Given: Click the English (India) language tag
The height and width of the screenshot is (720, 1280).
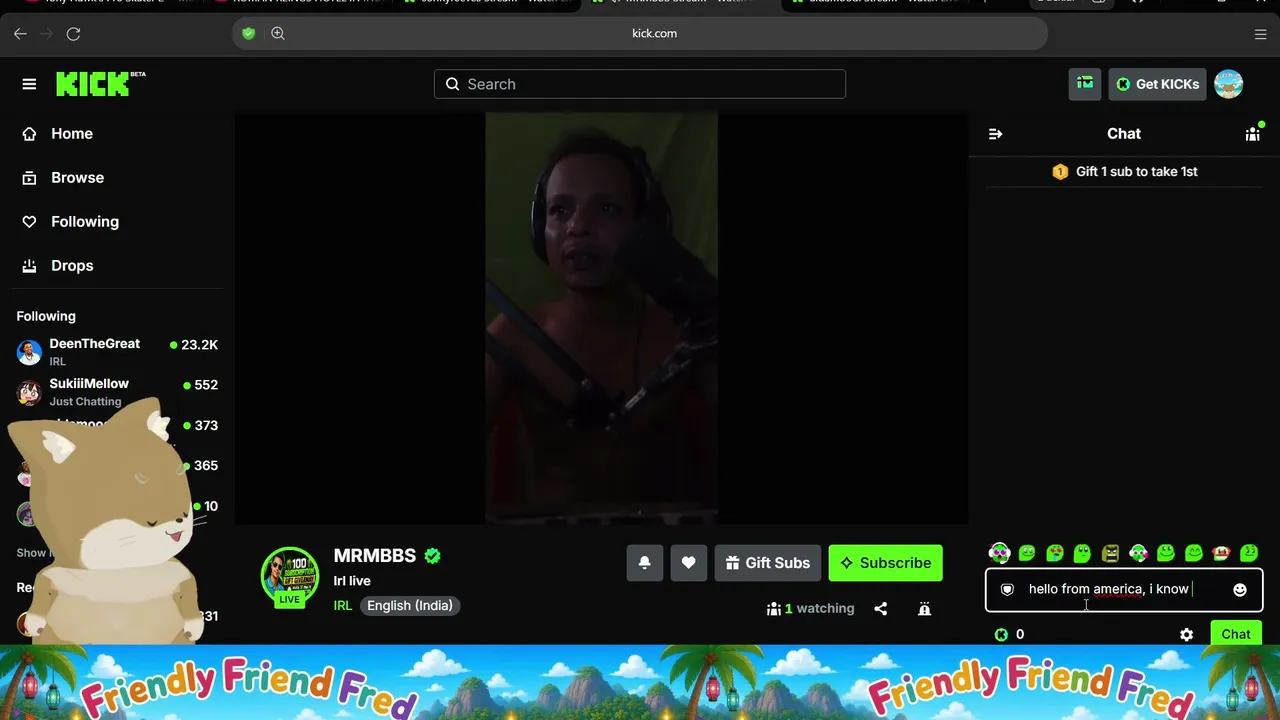Looking at the screenshot, I should pyautogui.click(x=410, y=606).
